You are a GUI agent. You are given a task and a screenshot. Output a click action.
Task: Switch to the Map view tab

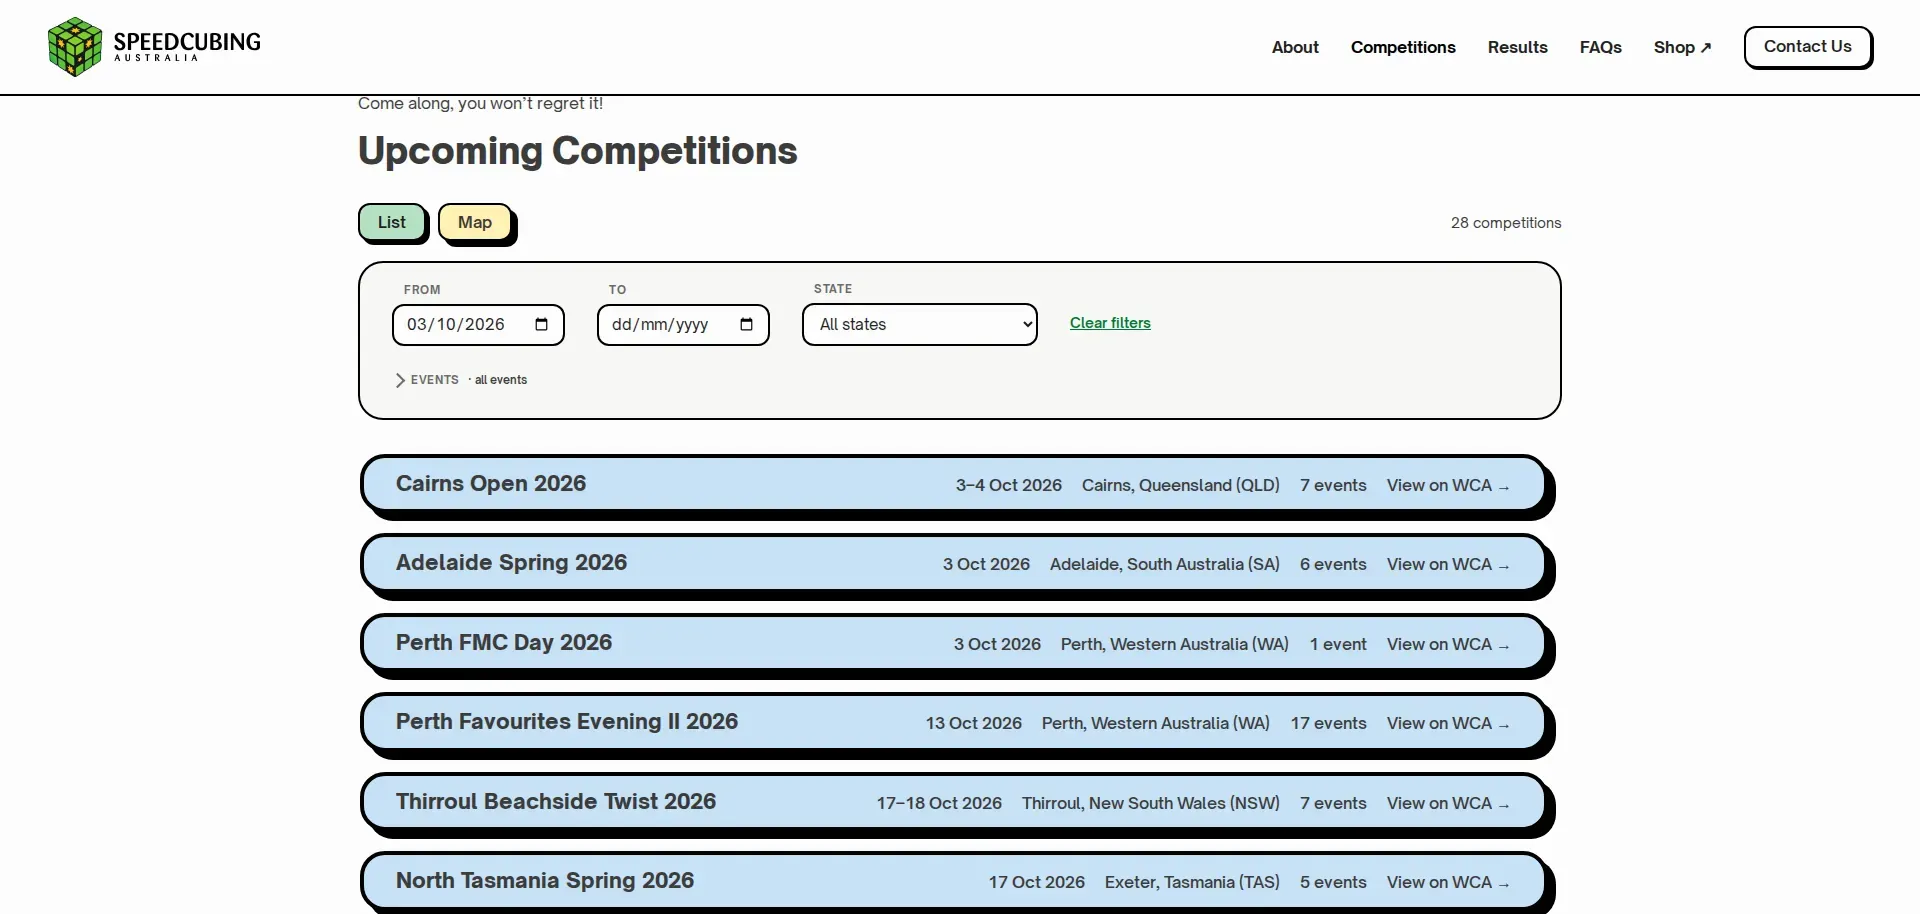pos(475,222)
